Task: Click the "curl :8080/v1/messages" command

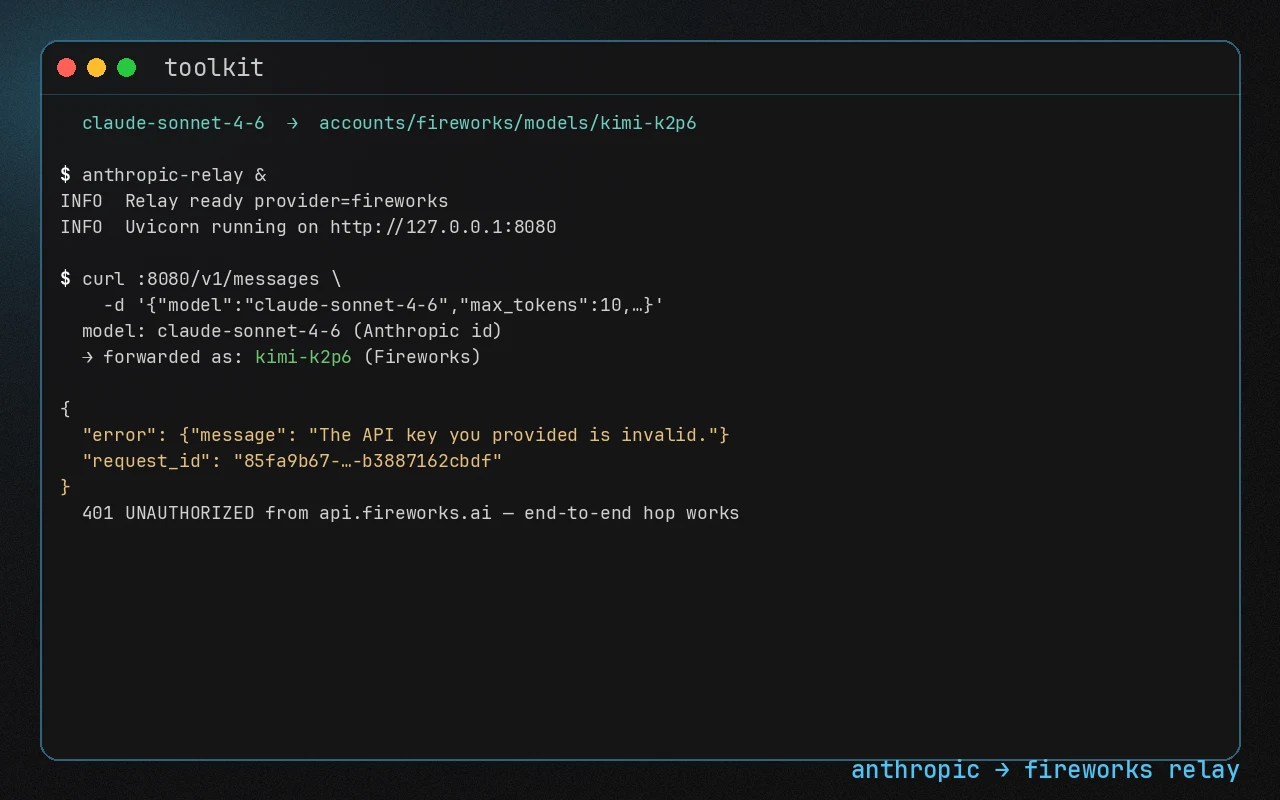Action: [x=200, y=279]
